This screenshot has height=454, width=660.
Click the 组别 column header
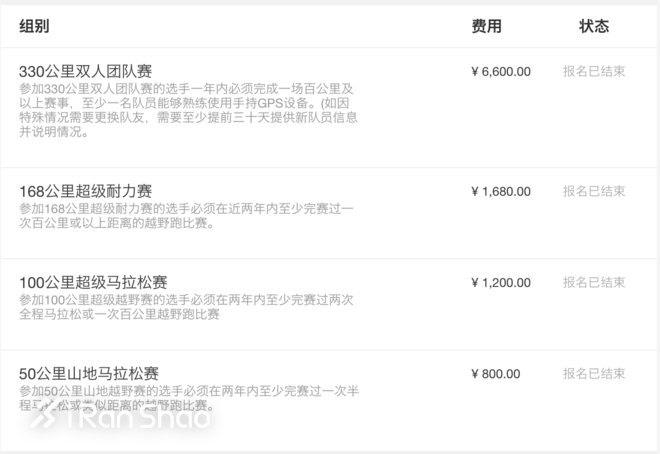(x=34, y=27)
